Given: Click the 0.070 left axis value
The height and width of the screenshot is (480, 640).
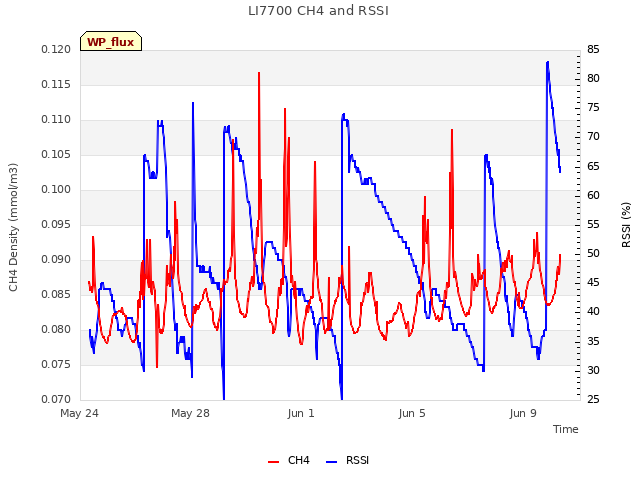Looking at the screenshot, I should tap(56, 399).
